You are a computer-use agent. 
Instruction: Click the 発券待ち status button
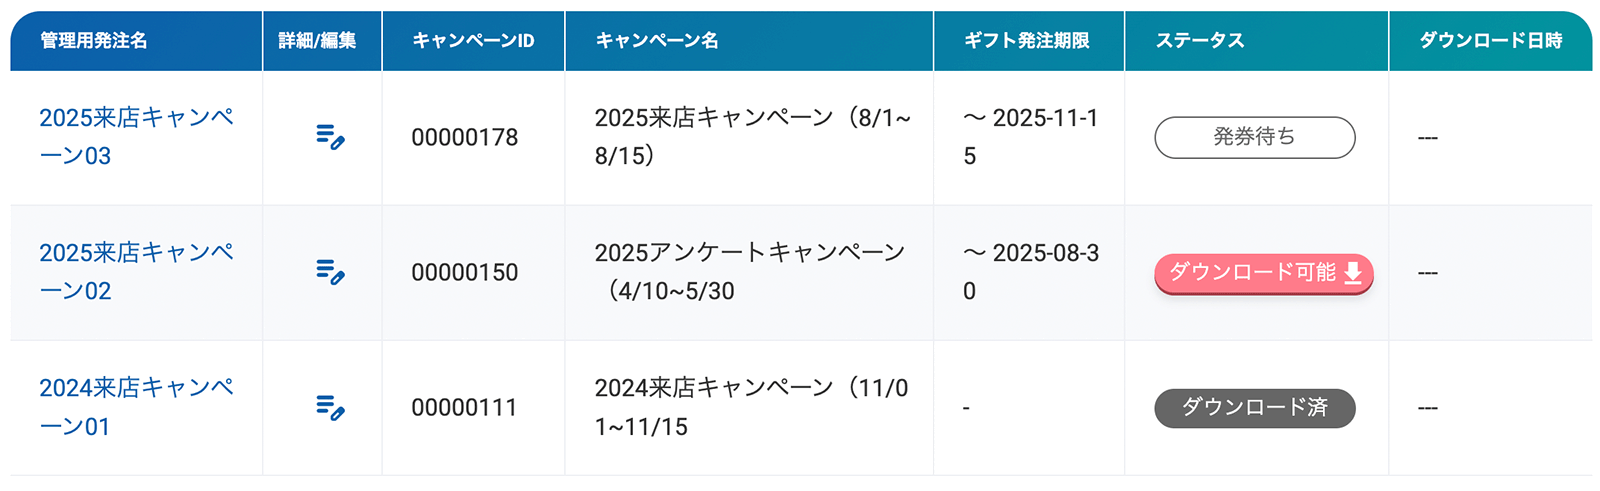click(x=1255, y=137)
